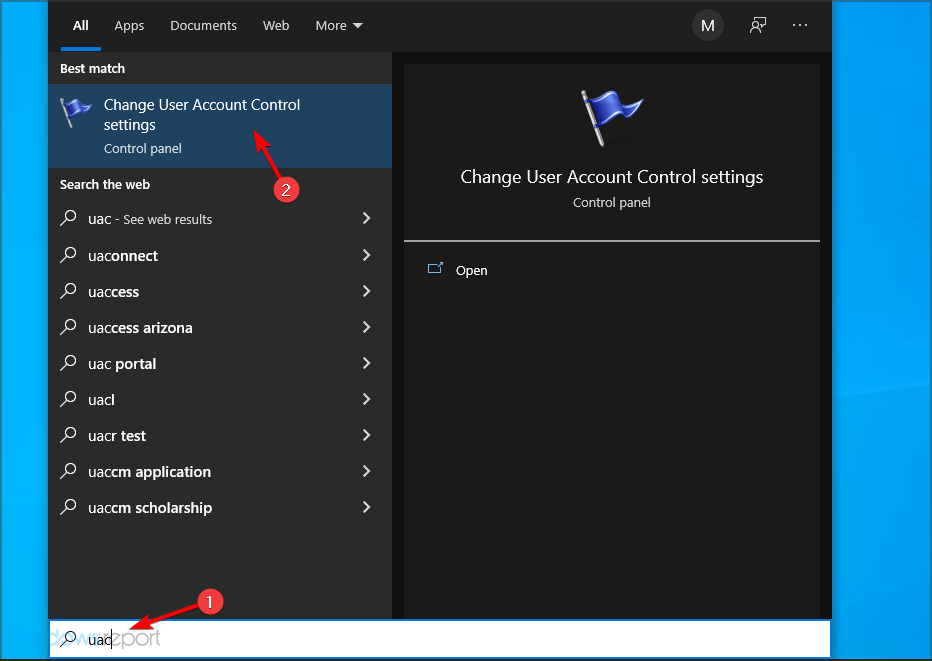This screenshot has height=661, width=932.
Task: Switch to the Apps tab
Action: (129, 26)
